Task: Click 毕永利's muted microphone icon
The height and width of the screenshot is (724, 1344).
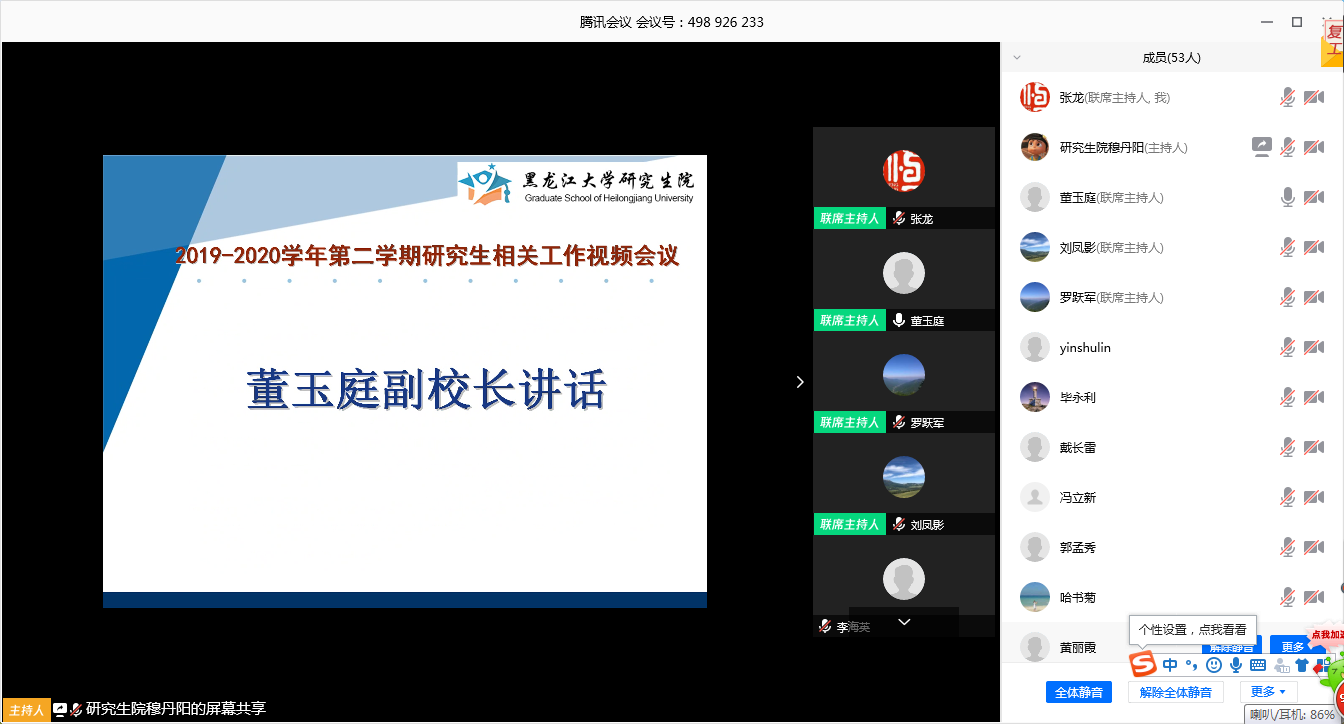Action: click(x=1288, y=397)
